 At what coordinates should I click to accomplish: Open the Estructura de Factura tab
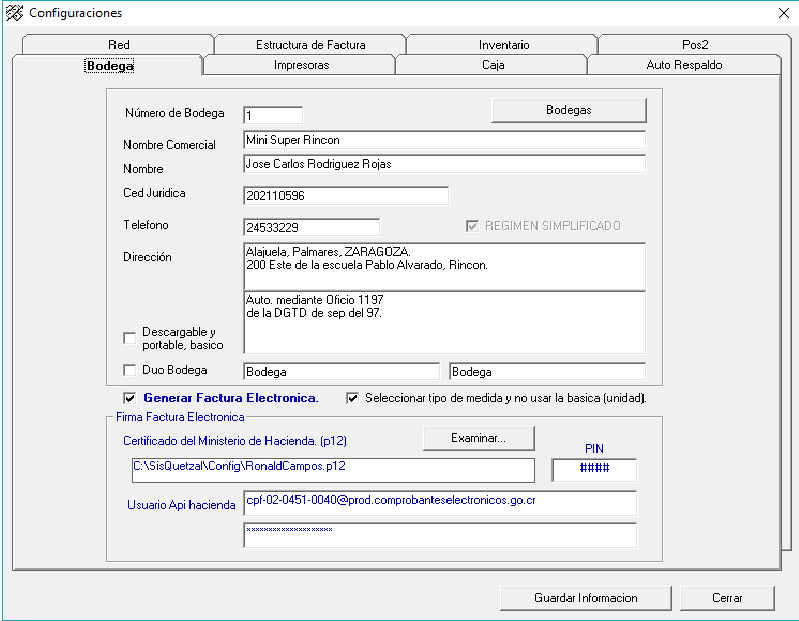[310, 45]
